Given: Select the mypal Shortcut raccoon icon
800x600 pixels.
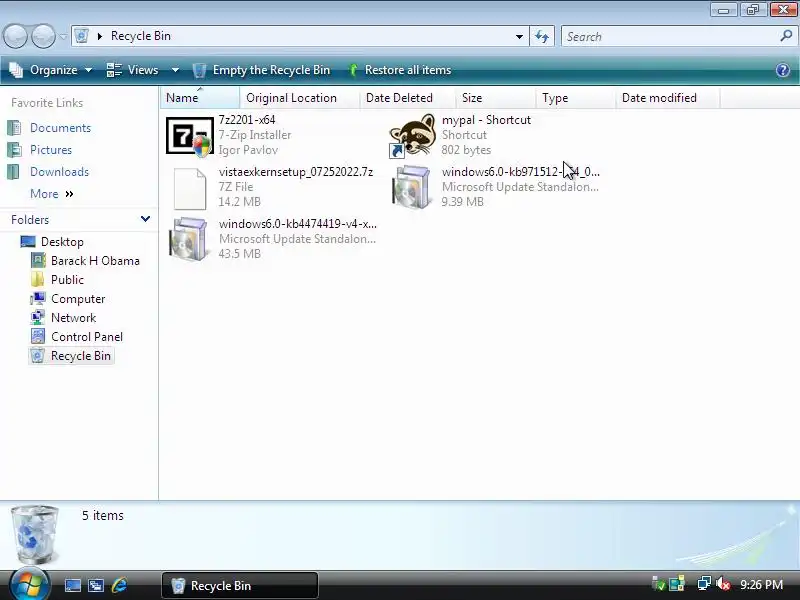Looking at the screenshot, I should (412, 136).
